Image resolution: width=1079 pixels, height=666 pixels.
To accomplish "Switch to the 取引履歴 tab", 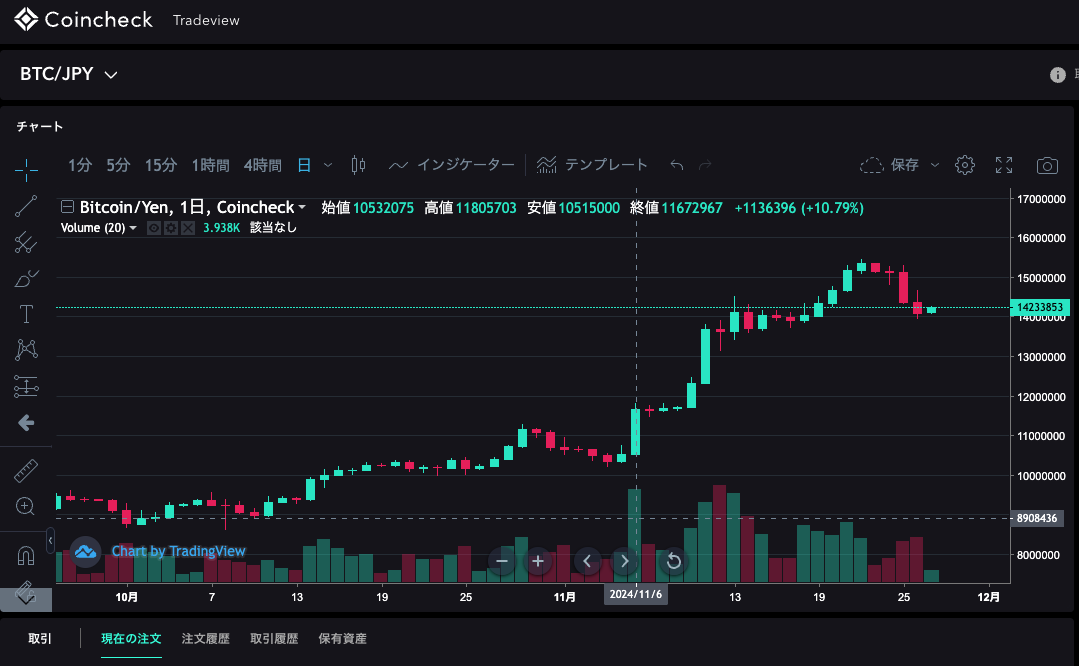I will (x=274, y=638).
